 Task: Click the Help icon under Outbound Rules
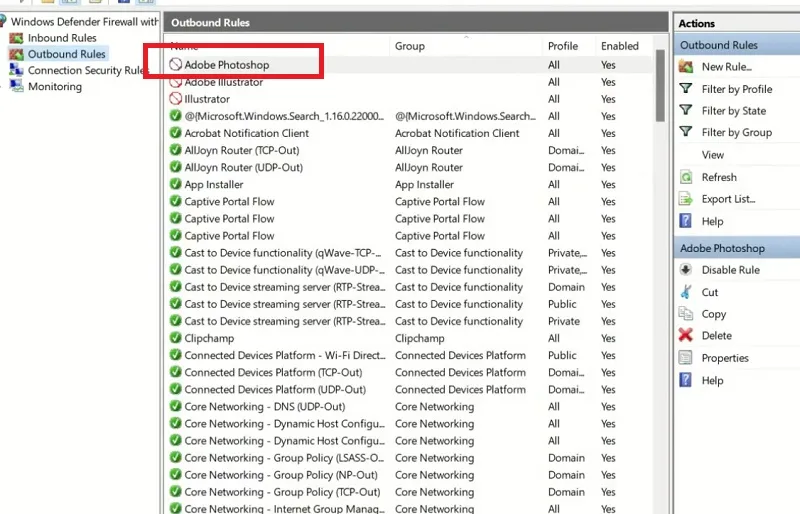(x=686, y=221)
